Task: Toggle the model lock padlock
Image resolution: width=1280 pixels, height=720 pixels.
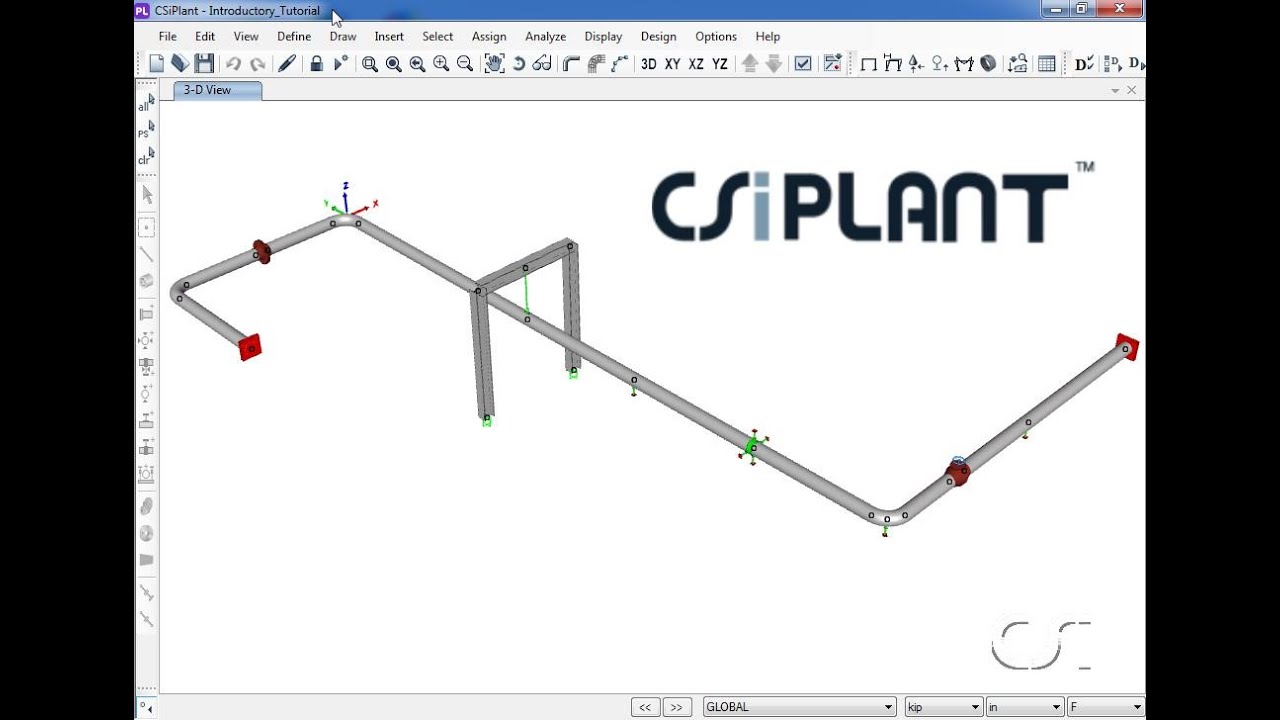Action: pos(316,64)
